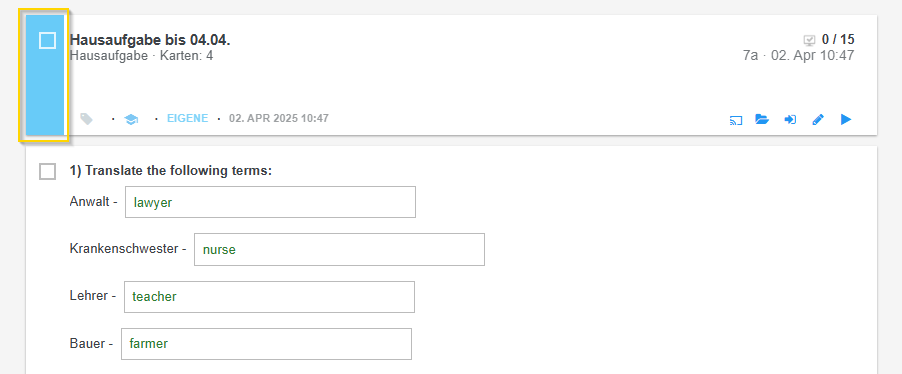Edit homework with the pencil icon

coord(818,120)
